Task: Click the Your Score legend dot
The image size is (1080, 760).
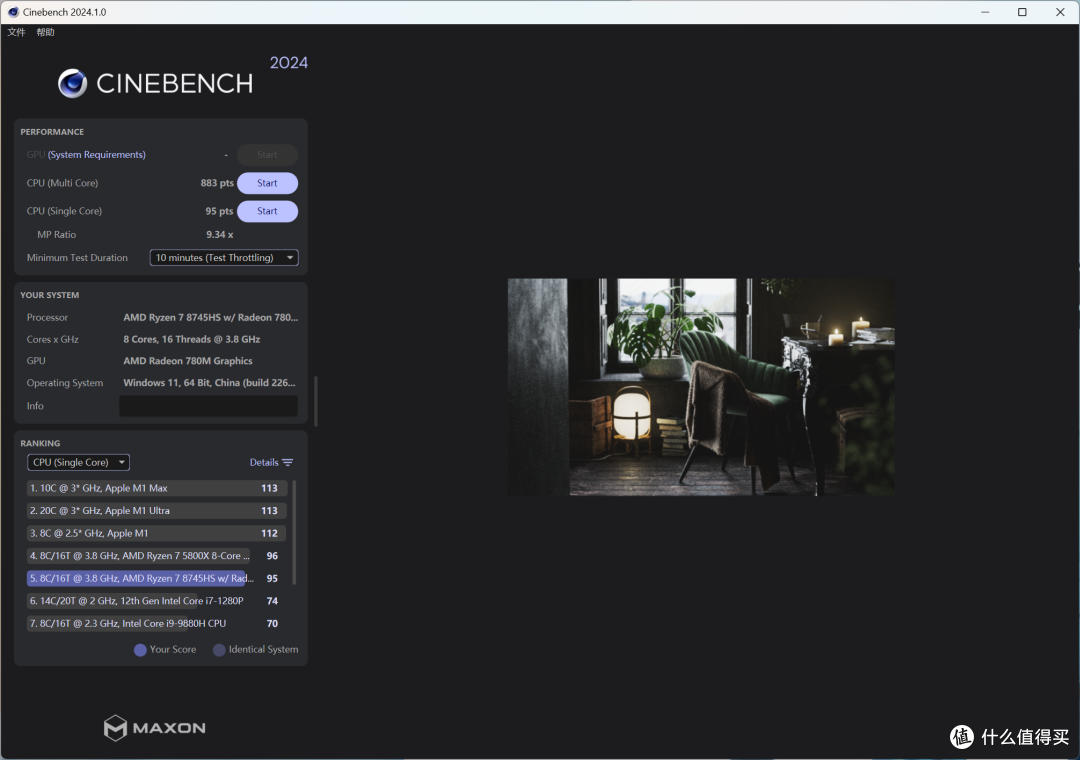Action: click(140, 650)
